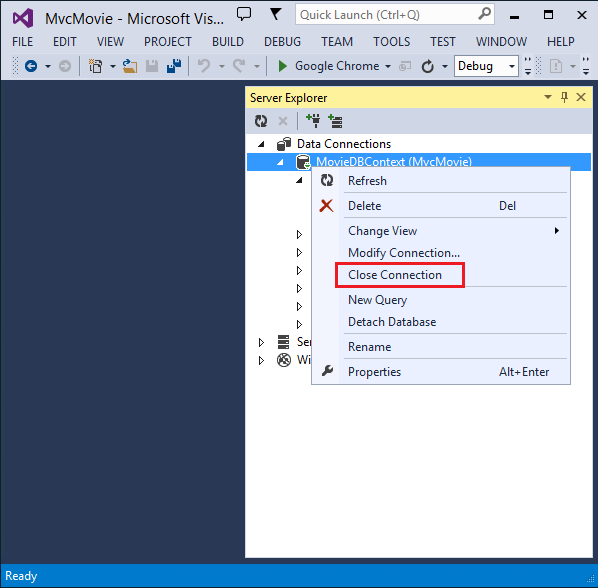
Task: Choose New Query menu item
Action: [441, 300]
